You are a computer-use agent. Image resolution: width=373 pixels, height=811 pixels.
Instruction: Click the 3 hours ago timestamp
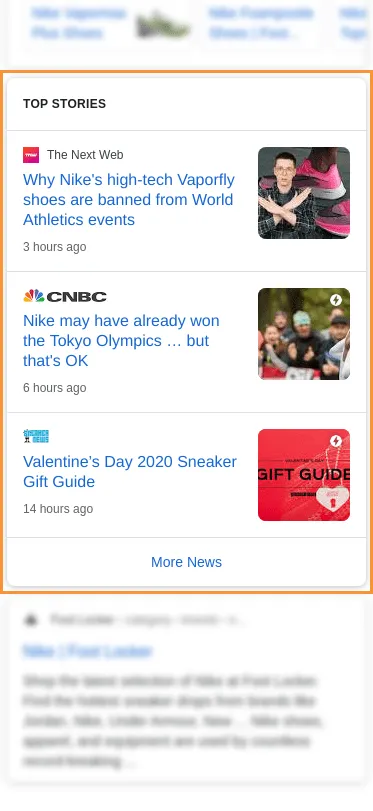click(x=55, y=247)
